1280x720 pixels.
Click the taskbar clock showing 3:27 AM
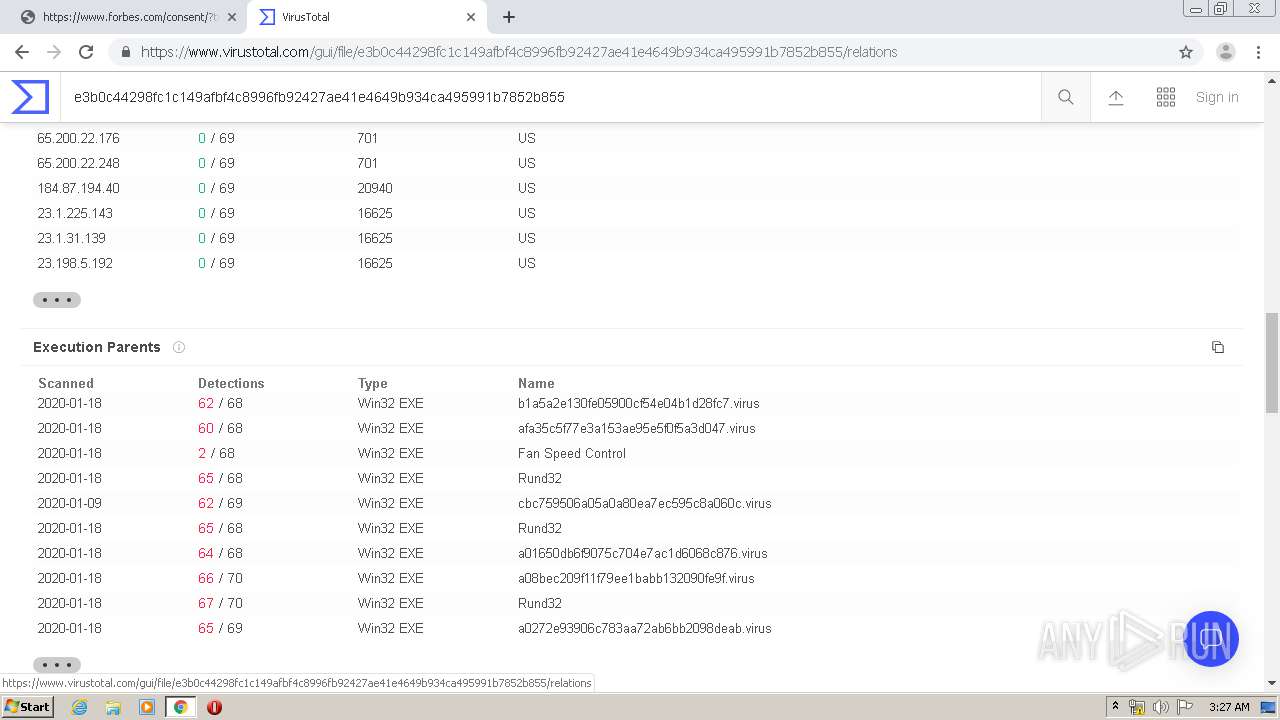point(1229,707)
